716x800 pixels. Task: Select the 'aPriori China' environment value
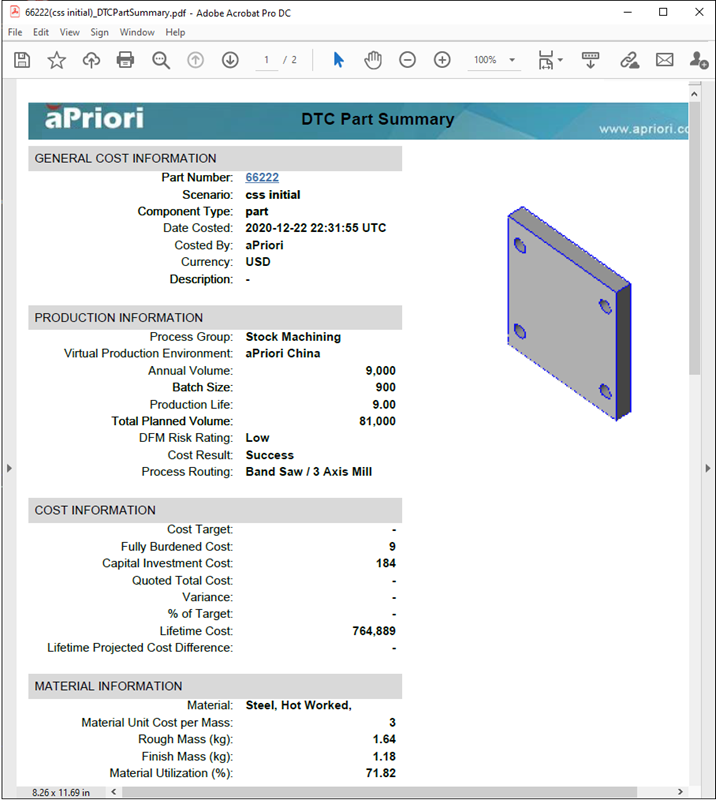pyautogui.click(x=283, y=354)
